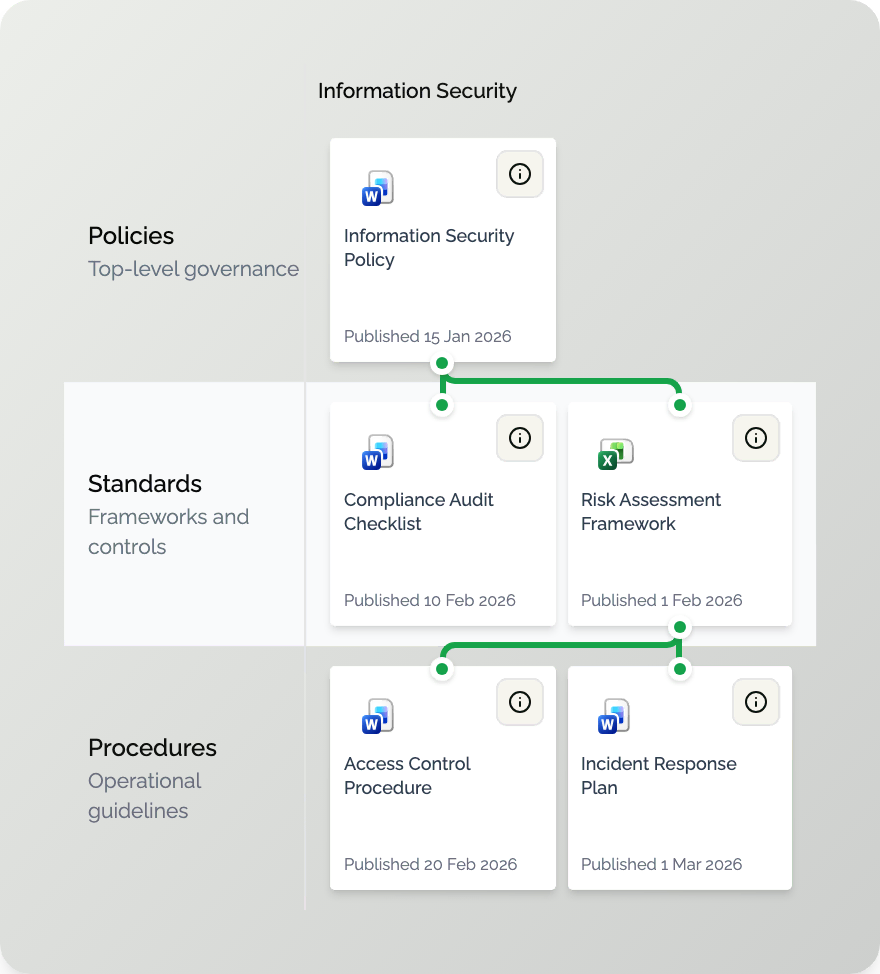Click the Excel icon on Risk Assessment Framework card
Image resolution: width=880 pixels, height=974 pixels.
613,452
